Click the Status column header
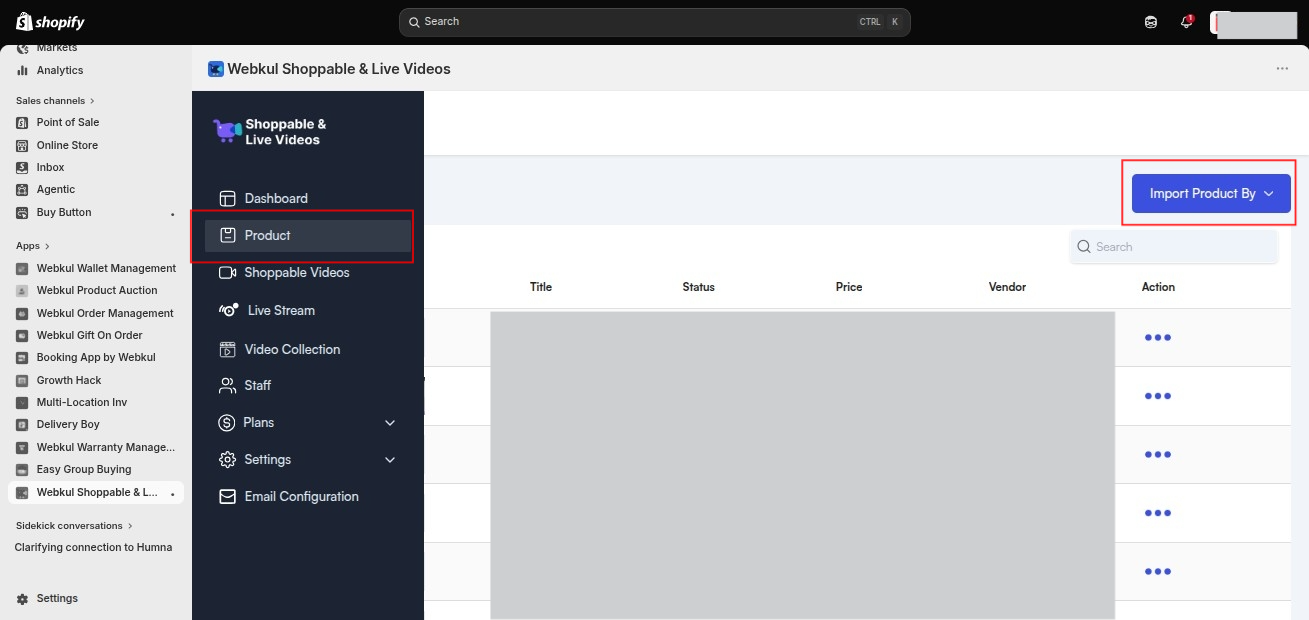The image size is (1309, 620). (698, 287)
